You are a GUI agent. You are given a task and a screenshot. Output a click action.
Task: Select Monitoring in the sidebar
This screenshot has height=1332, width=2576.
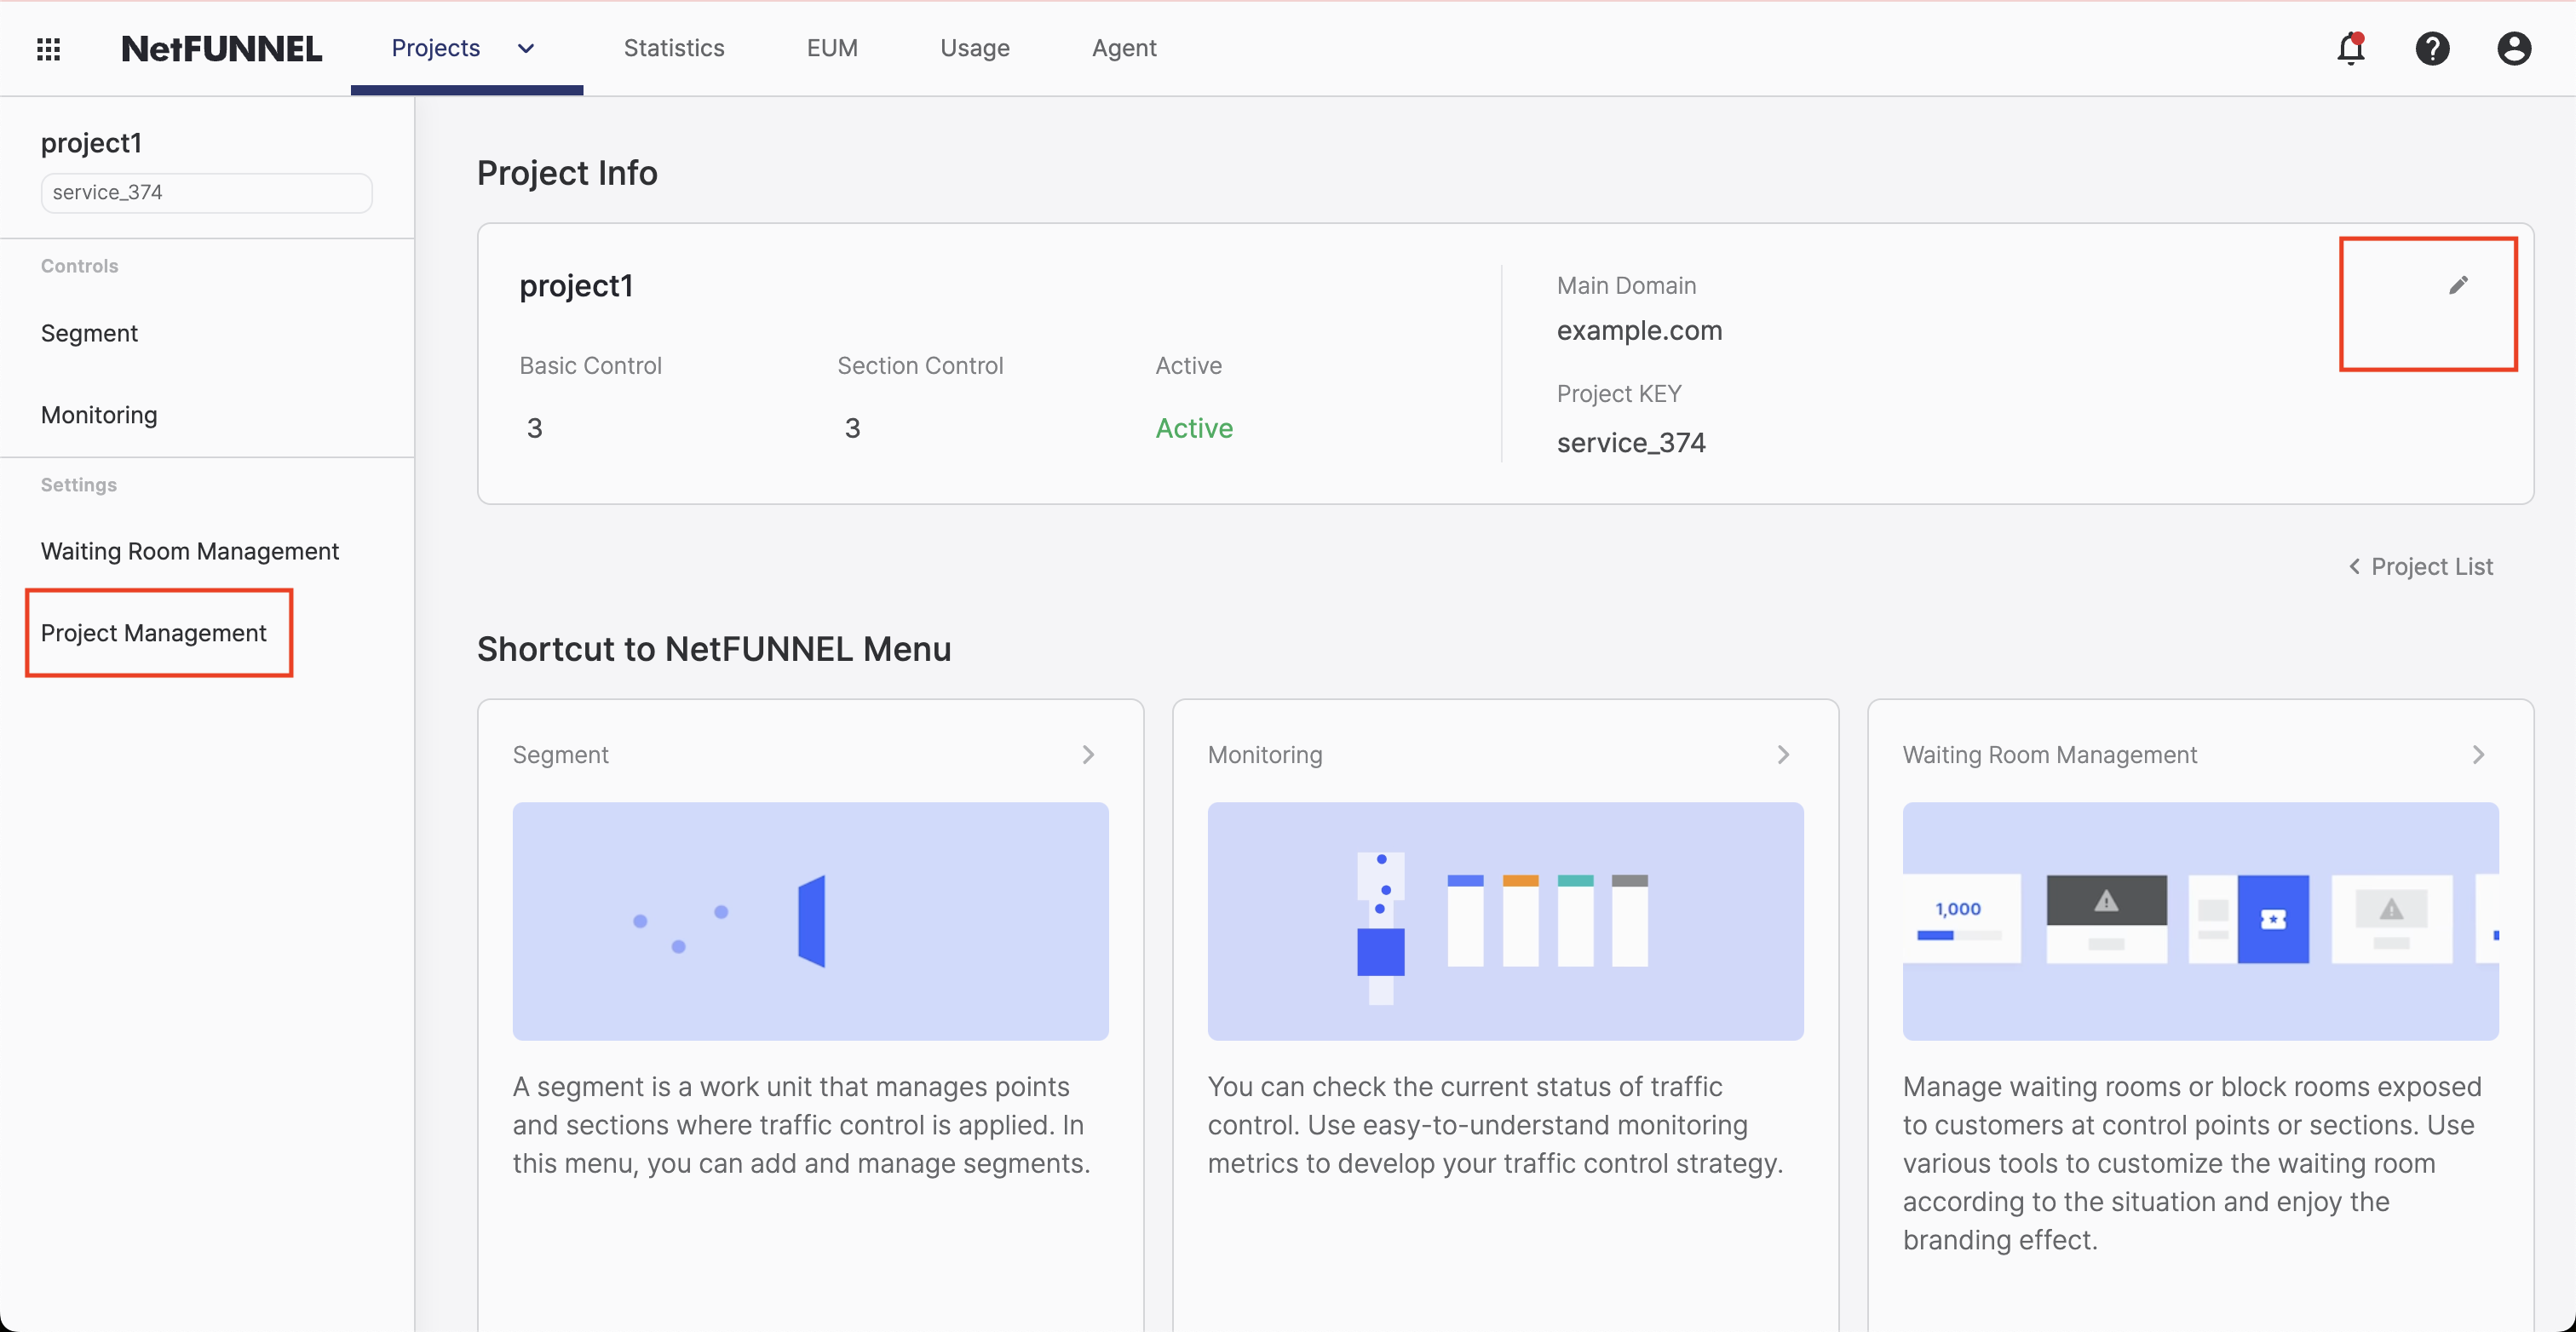(x=99, y=415)
